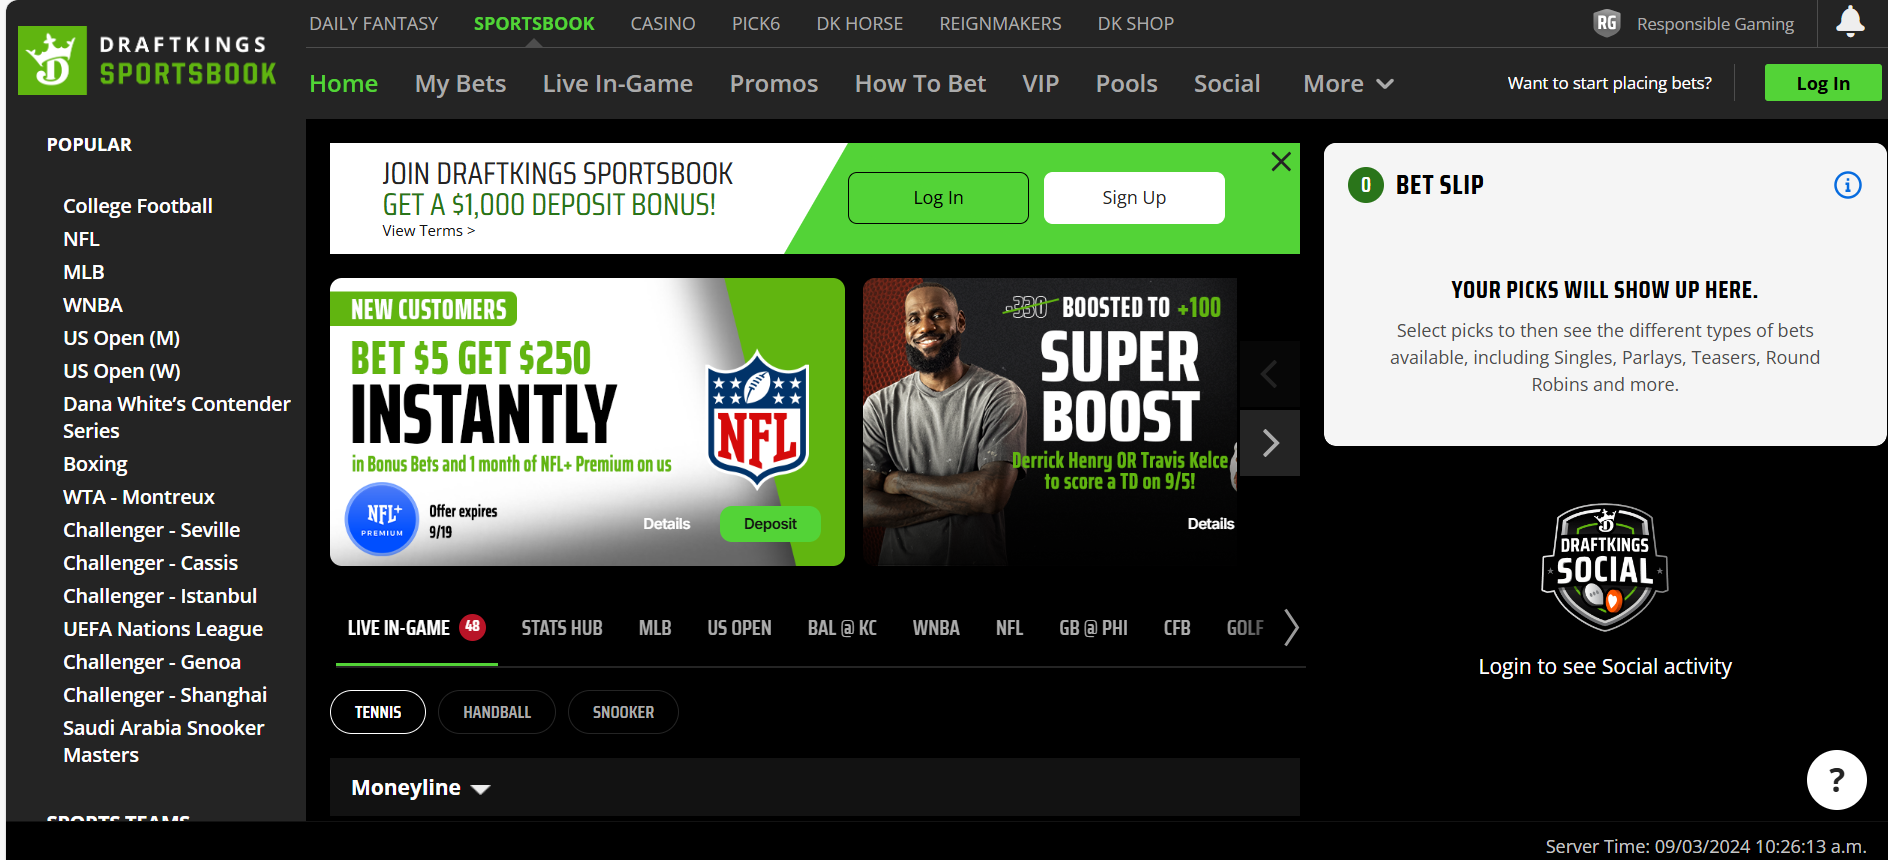Open the Pools page

[x=1127, y=84]
